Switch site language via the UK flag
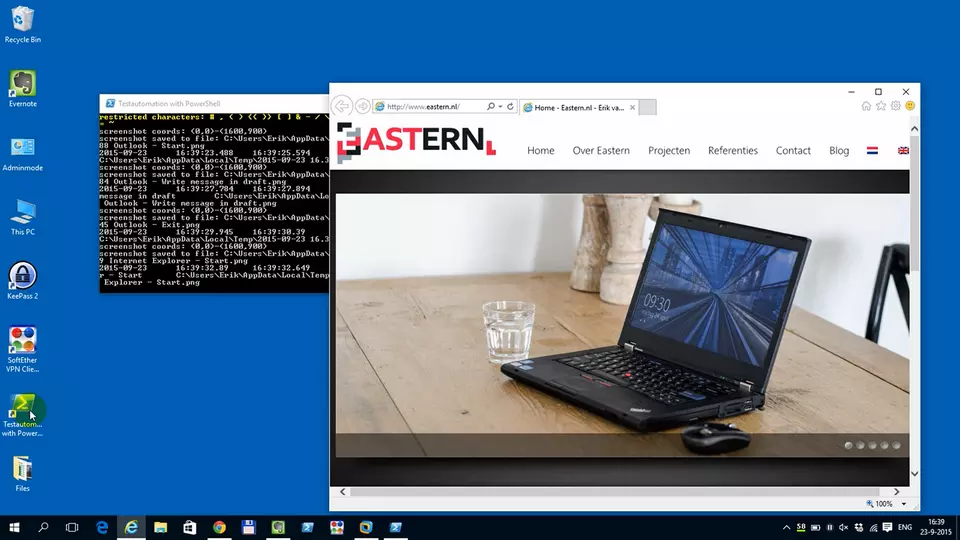Viewport: 960px width, 540px height. tap(904, 151)
